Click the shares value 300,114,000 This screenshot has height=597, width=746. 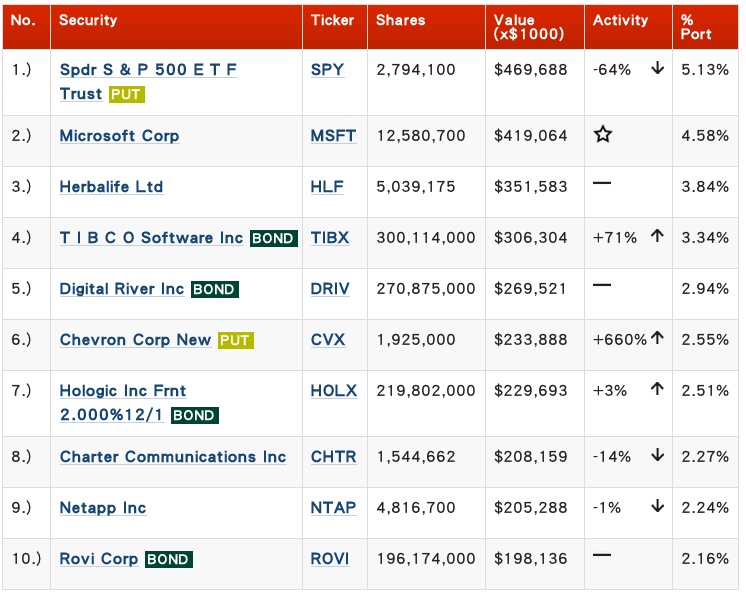coord(426,238)
